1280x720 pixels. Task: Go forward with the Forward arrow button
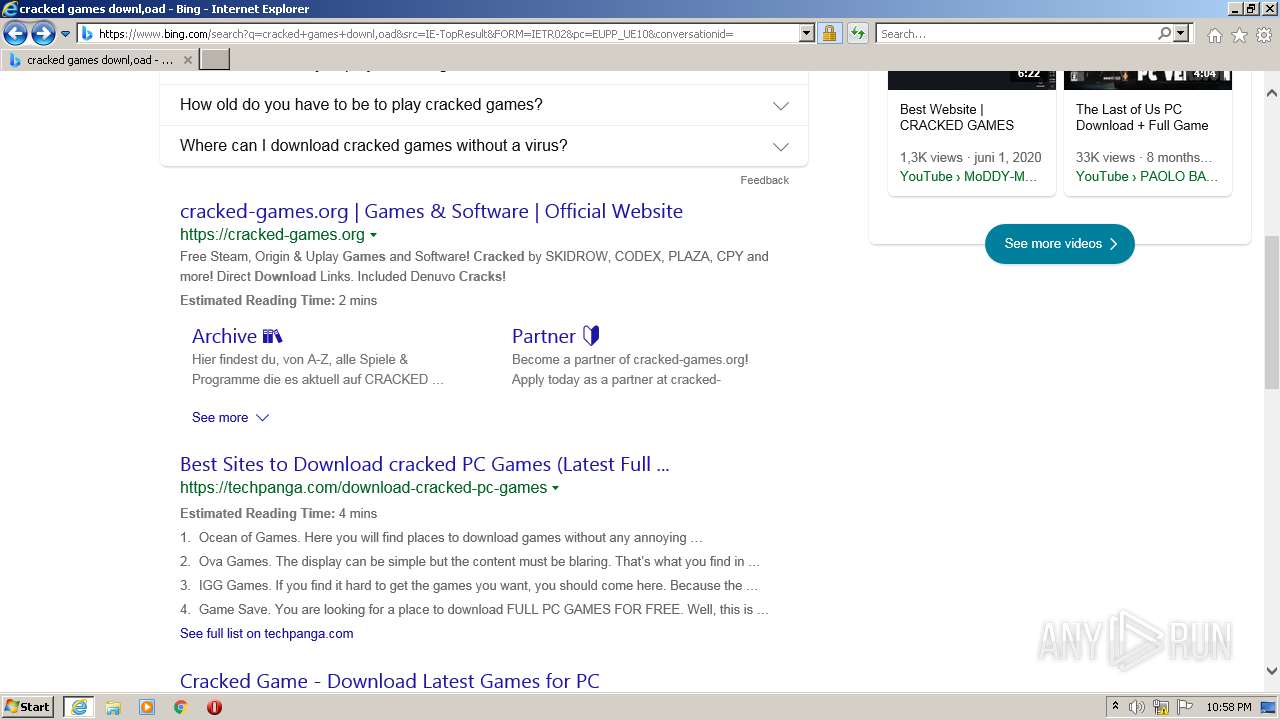43,34
